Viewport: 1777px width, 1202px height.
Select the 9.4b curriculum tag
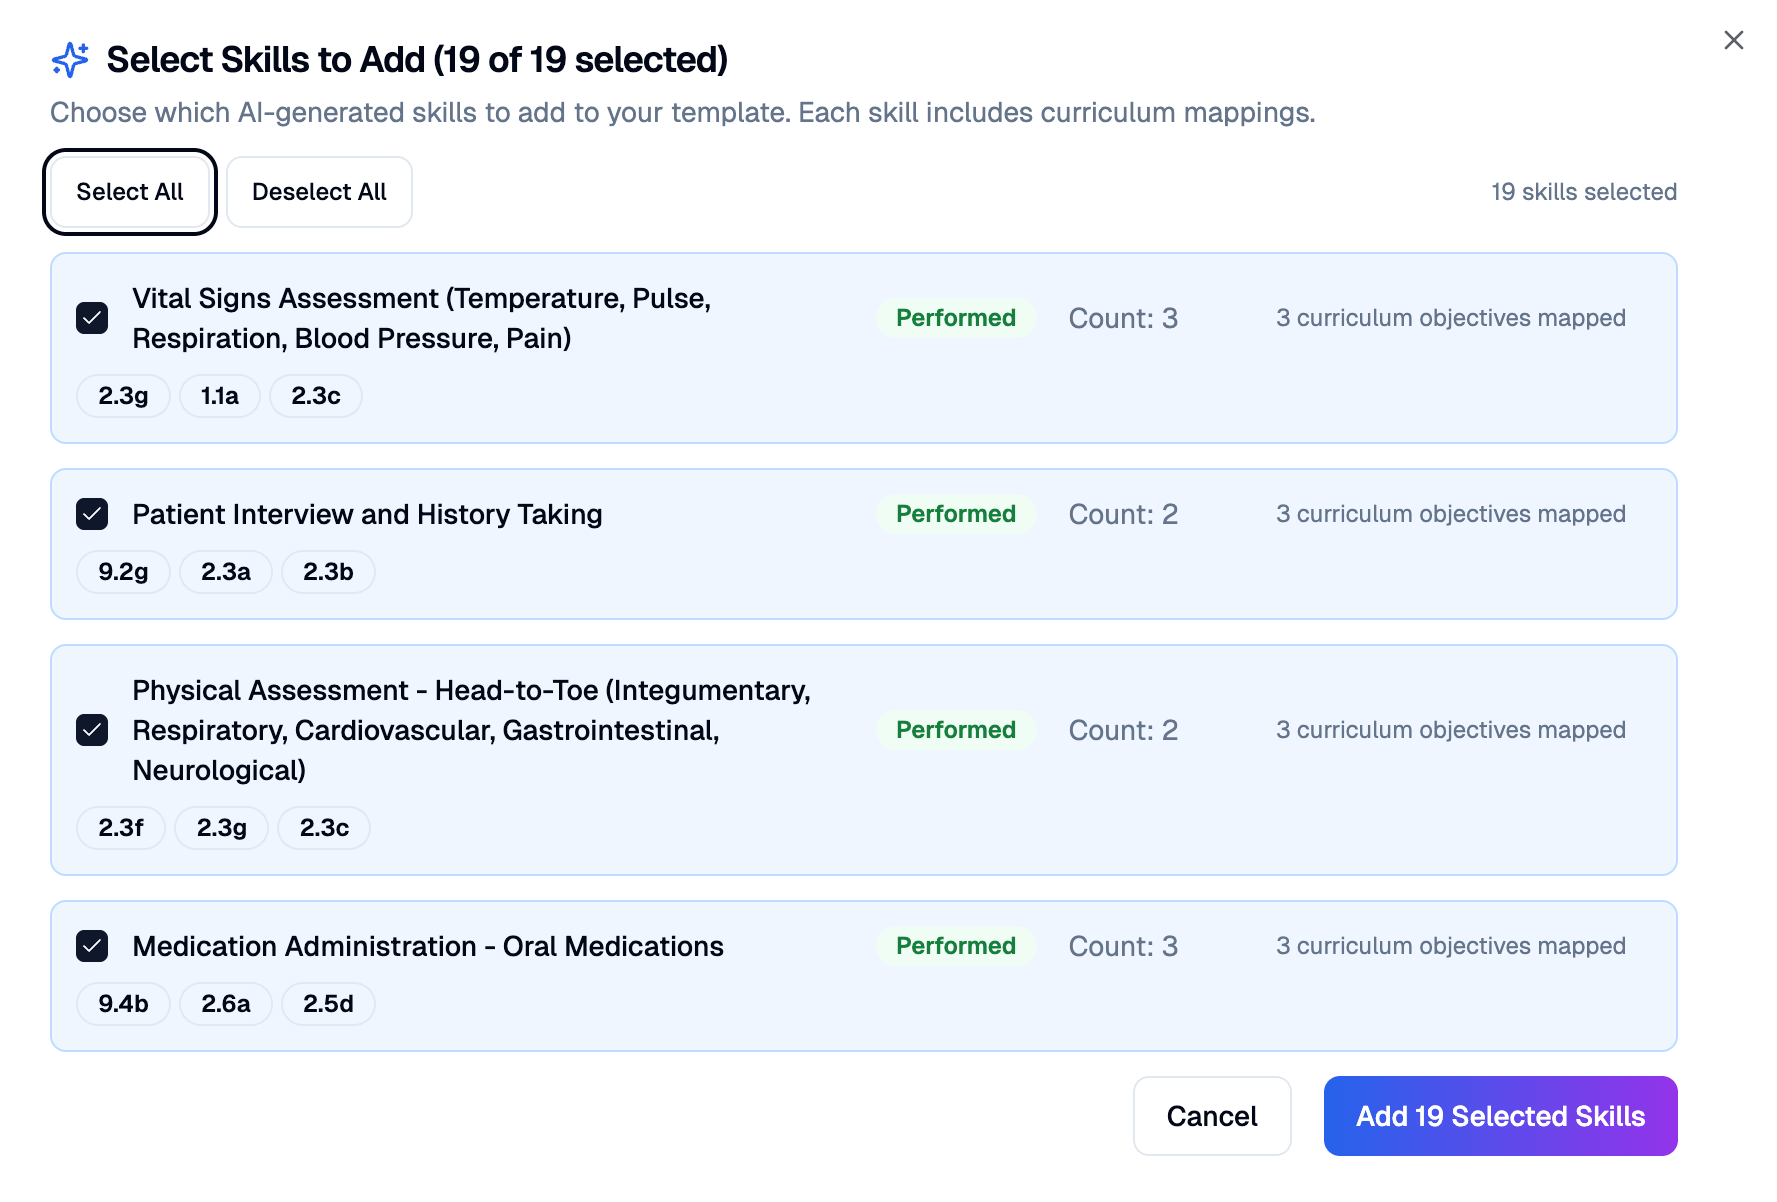123,1004
